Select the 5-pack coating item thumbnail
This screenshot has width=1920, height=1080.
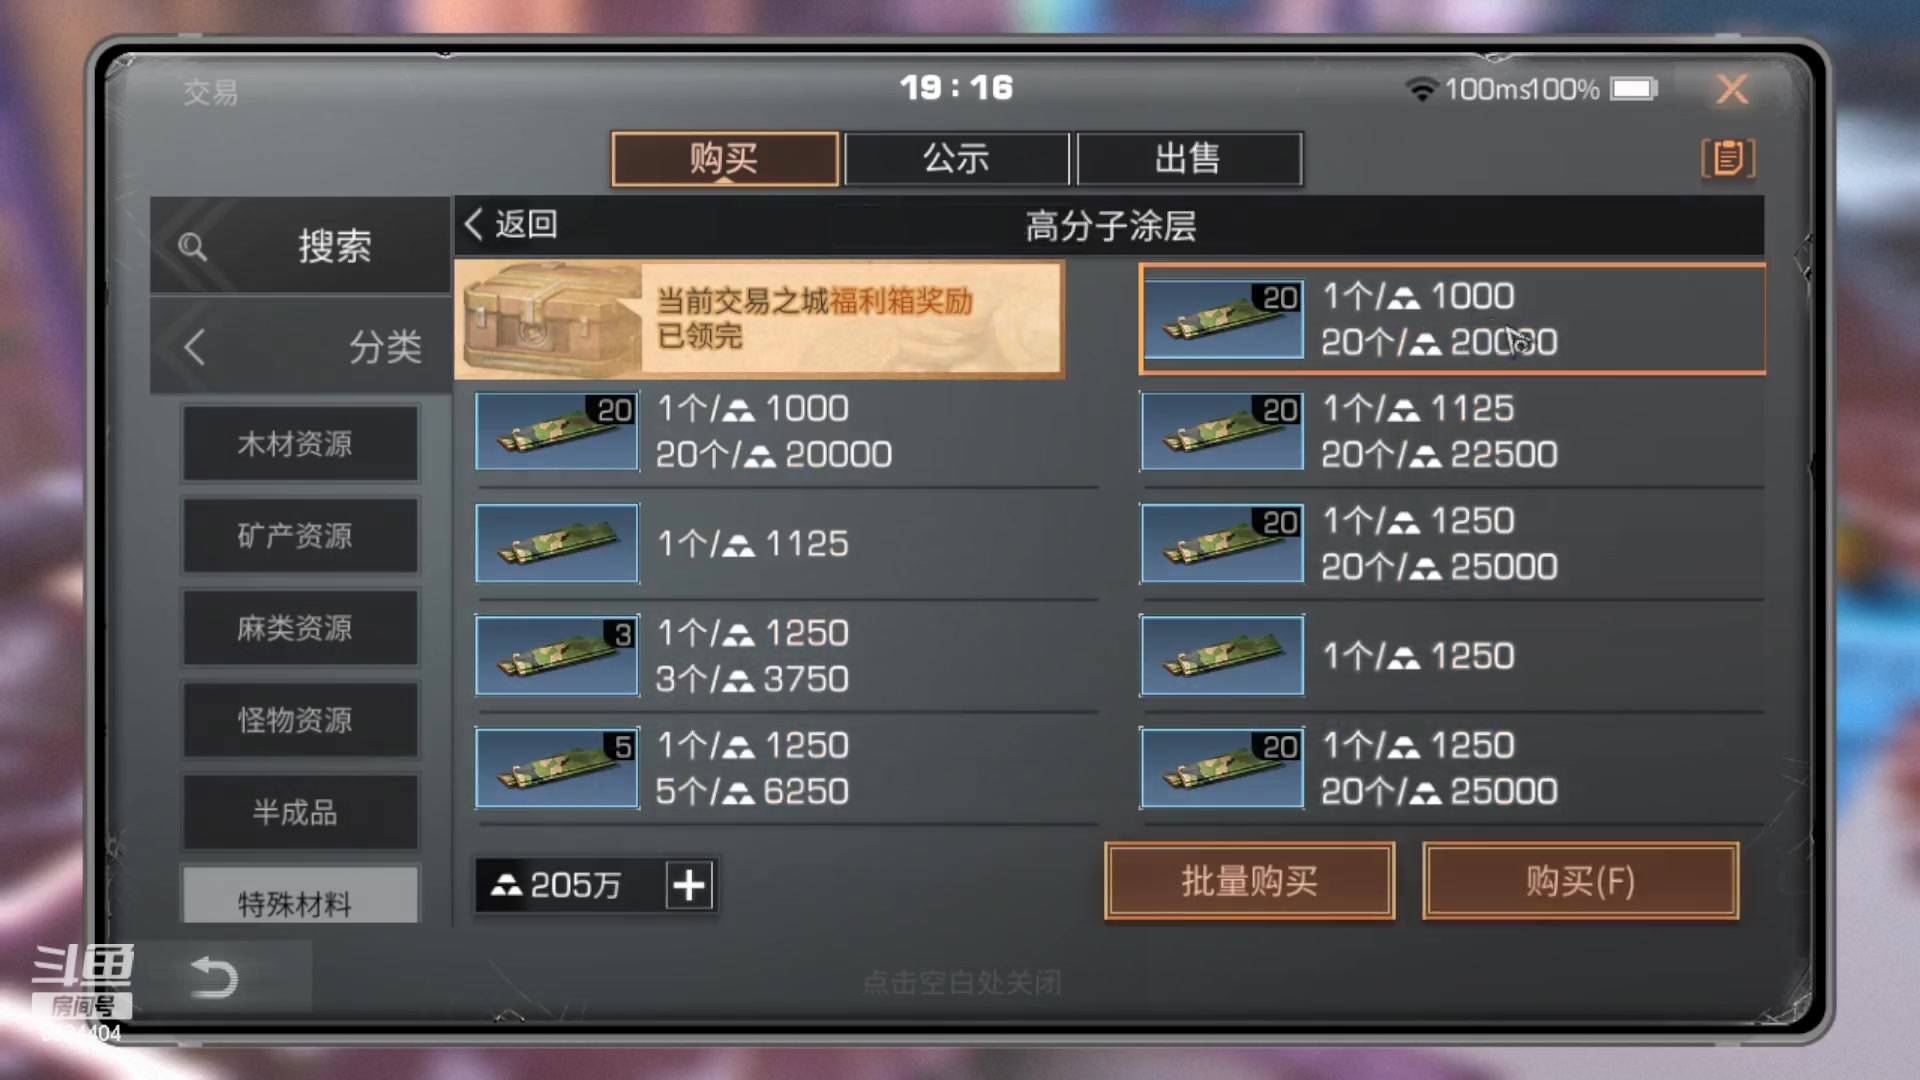point(557,768)
